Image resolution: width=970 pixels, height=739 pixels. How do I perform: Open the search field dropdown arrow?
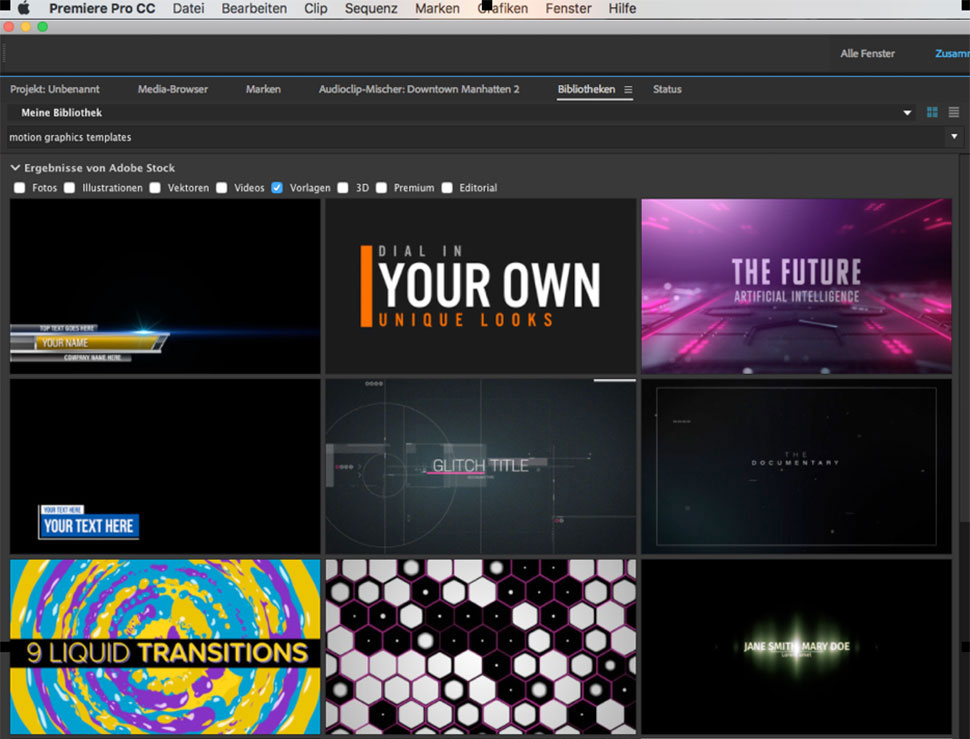point(953,137)
